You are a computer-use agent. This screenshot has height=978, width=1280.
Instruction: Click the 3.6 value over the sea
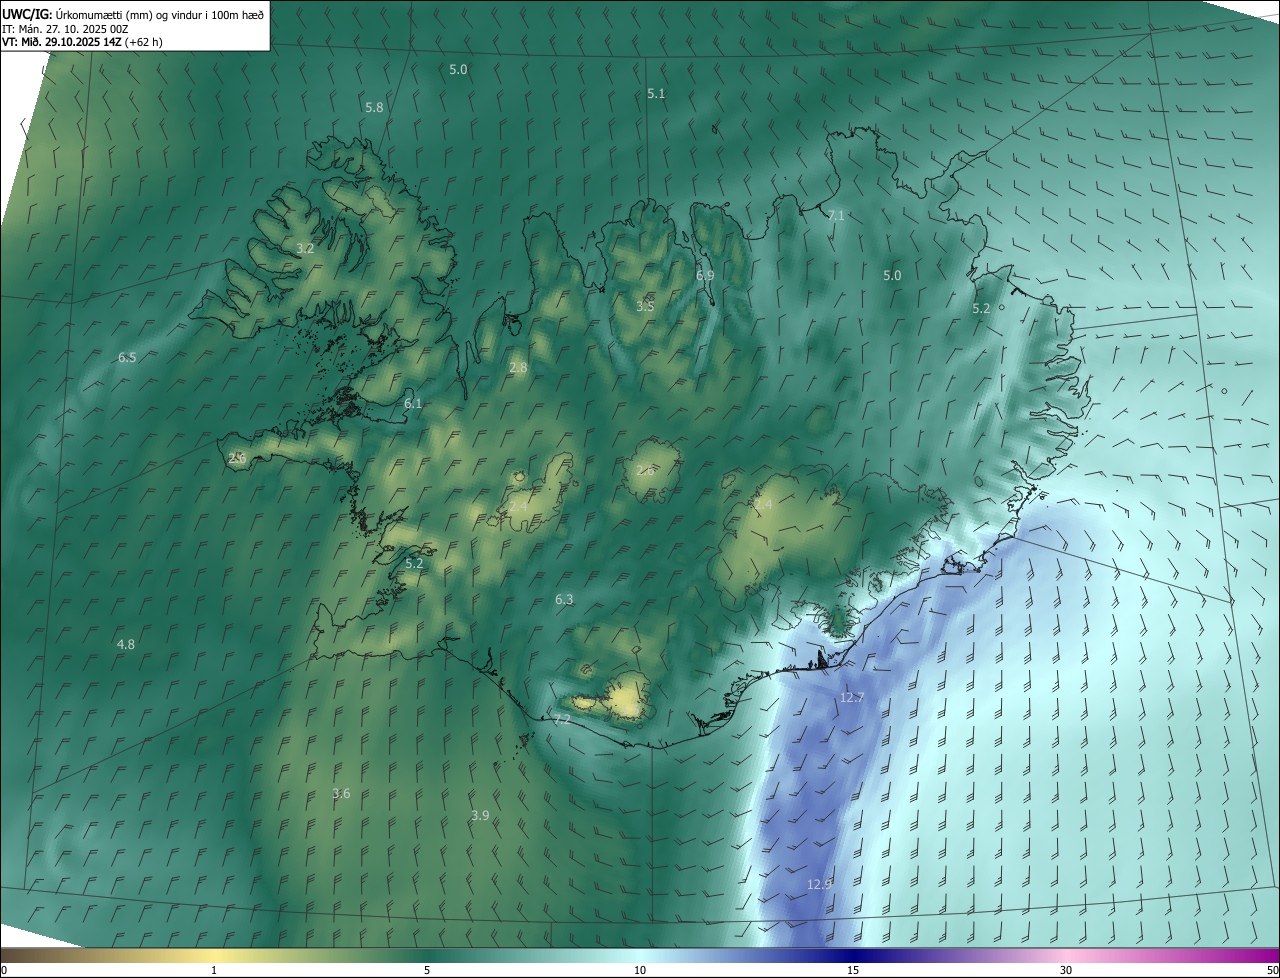coord(341,793)
